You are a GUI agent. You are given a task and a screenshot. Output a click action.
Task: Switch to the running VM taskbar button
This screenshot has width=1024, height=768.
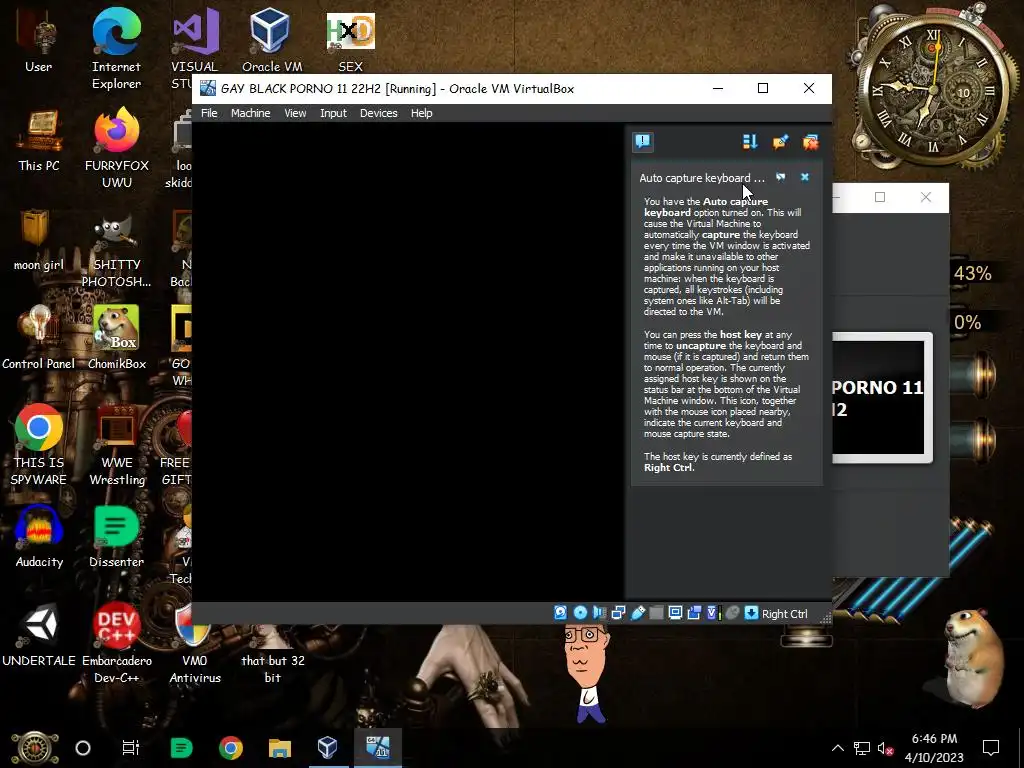coord(377,748)
